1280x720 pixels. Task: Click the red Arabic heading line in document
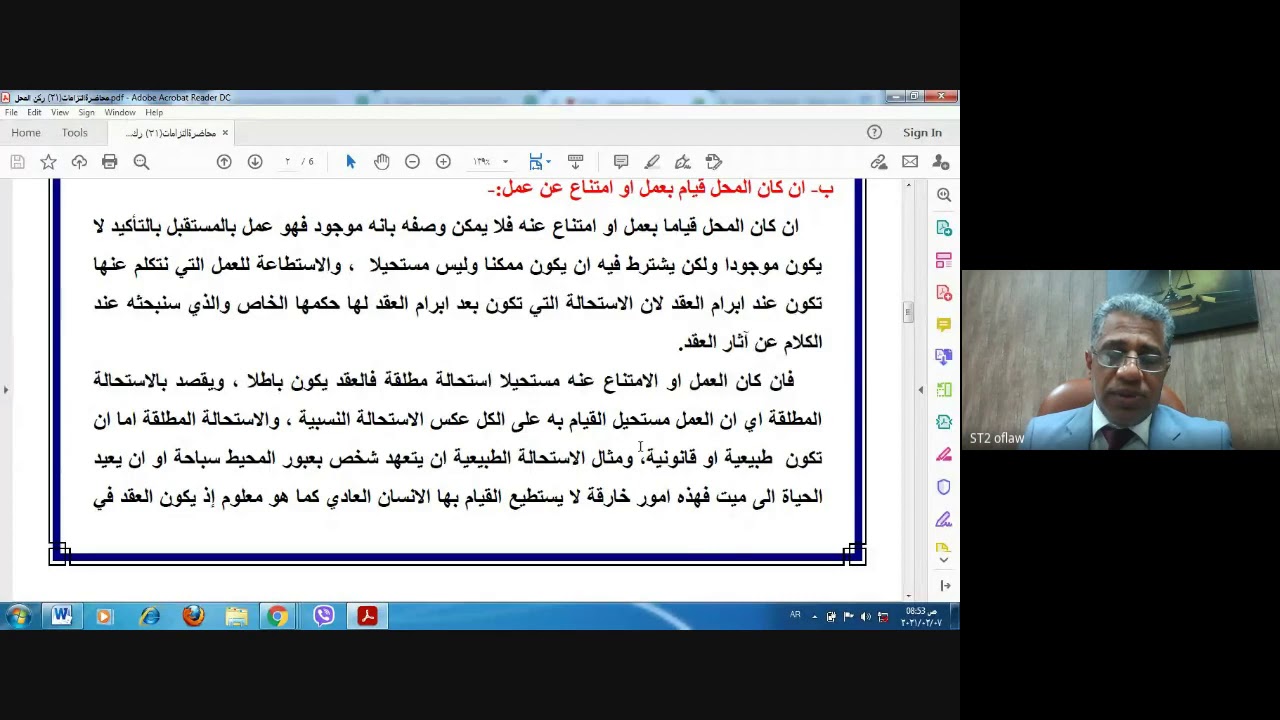tap(660, 188)
